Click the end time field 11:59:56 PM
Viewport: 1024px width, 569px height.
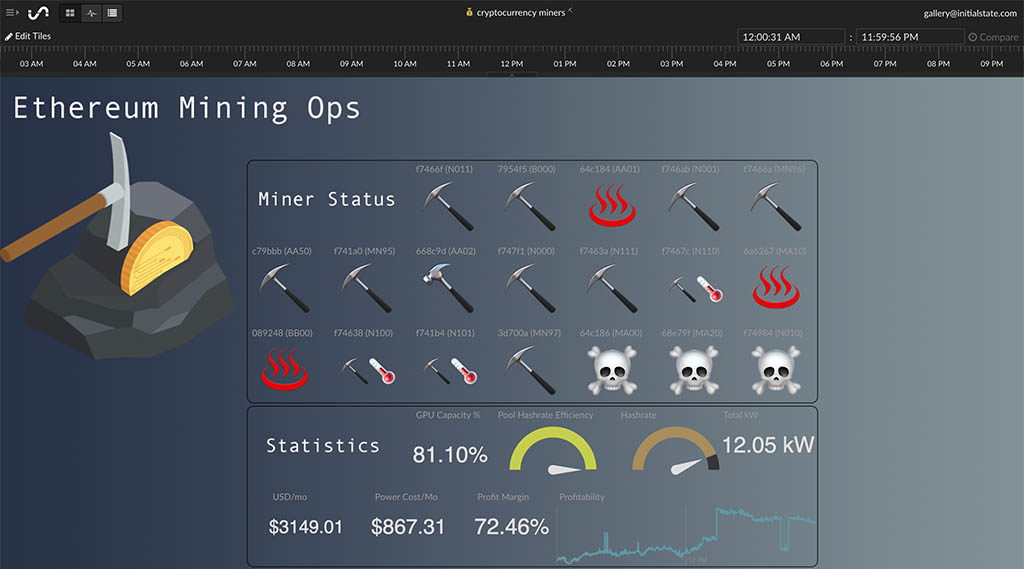(x=909, y=37)
